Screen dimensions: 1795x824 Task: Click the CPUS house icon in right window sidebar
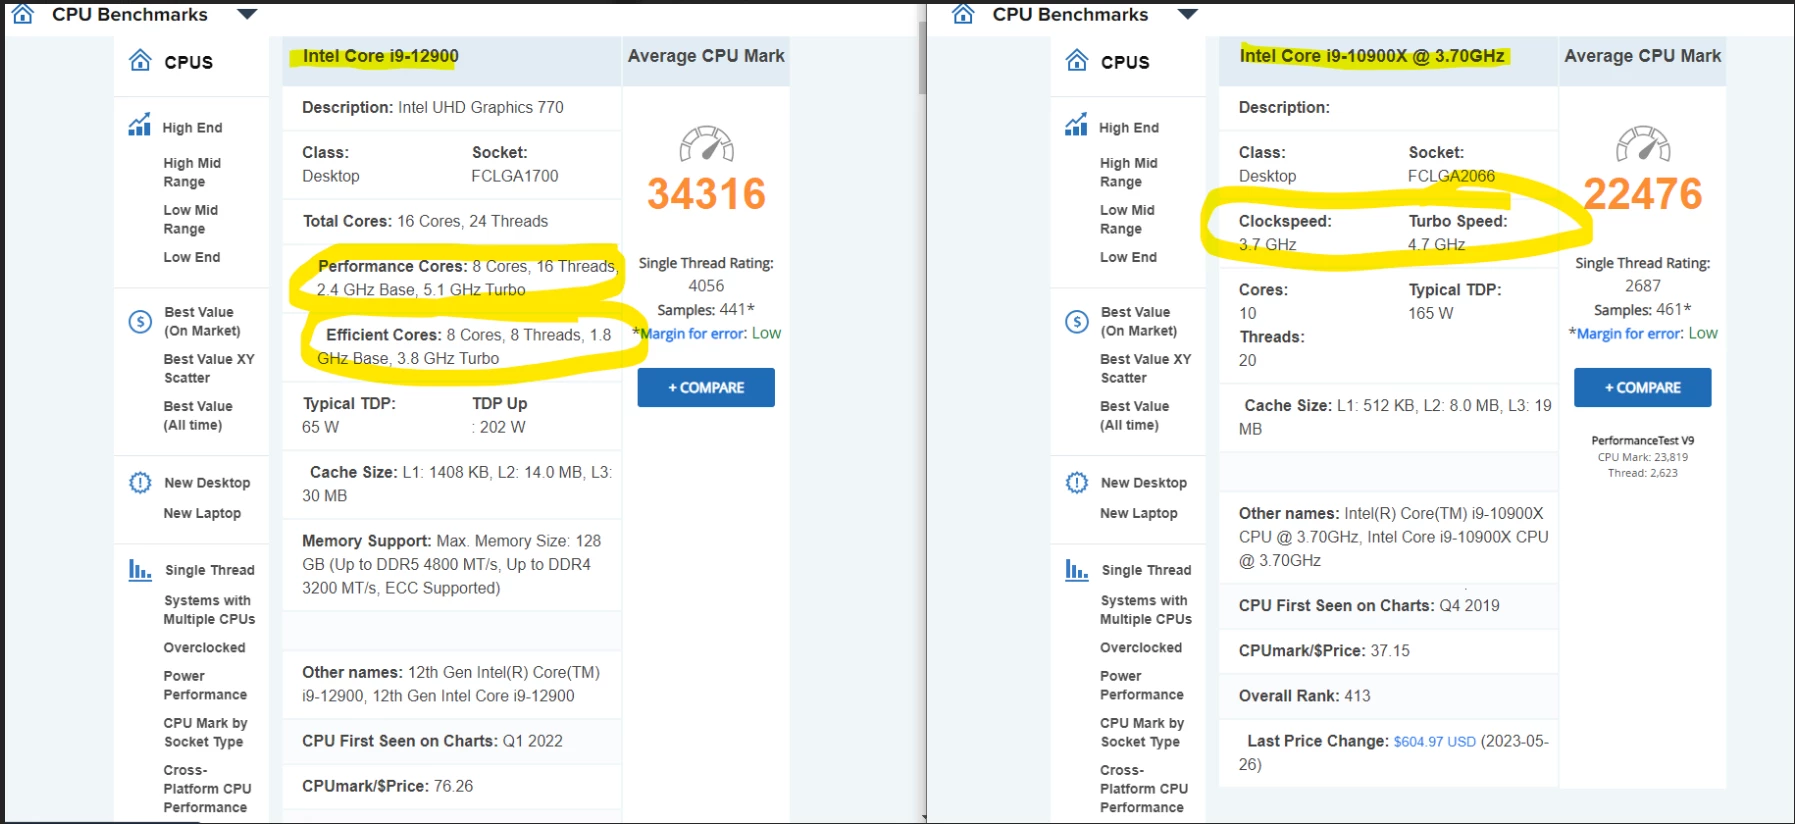(1077, 61)
